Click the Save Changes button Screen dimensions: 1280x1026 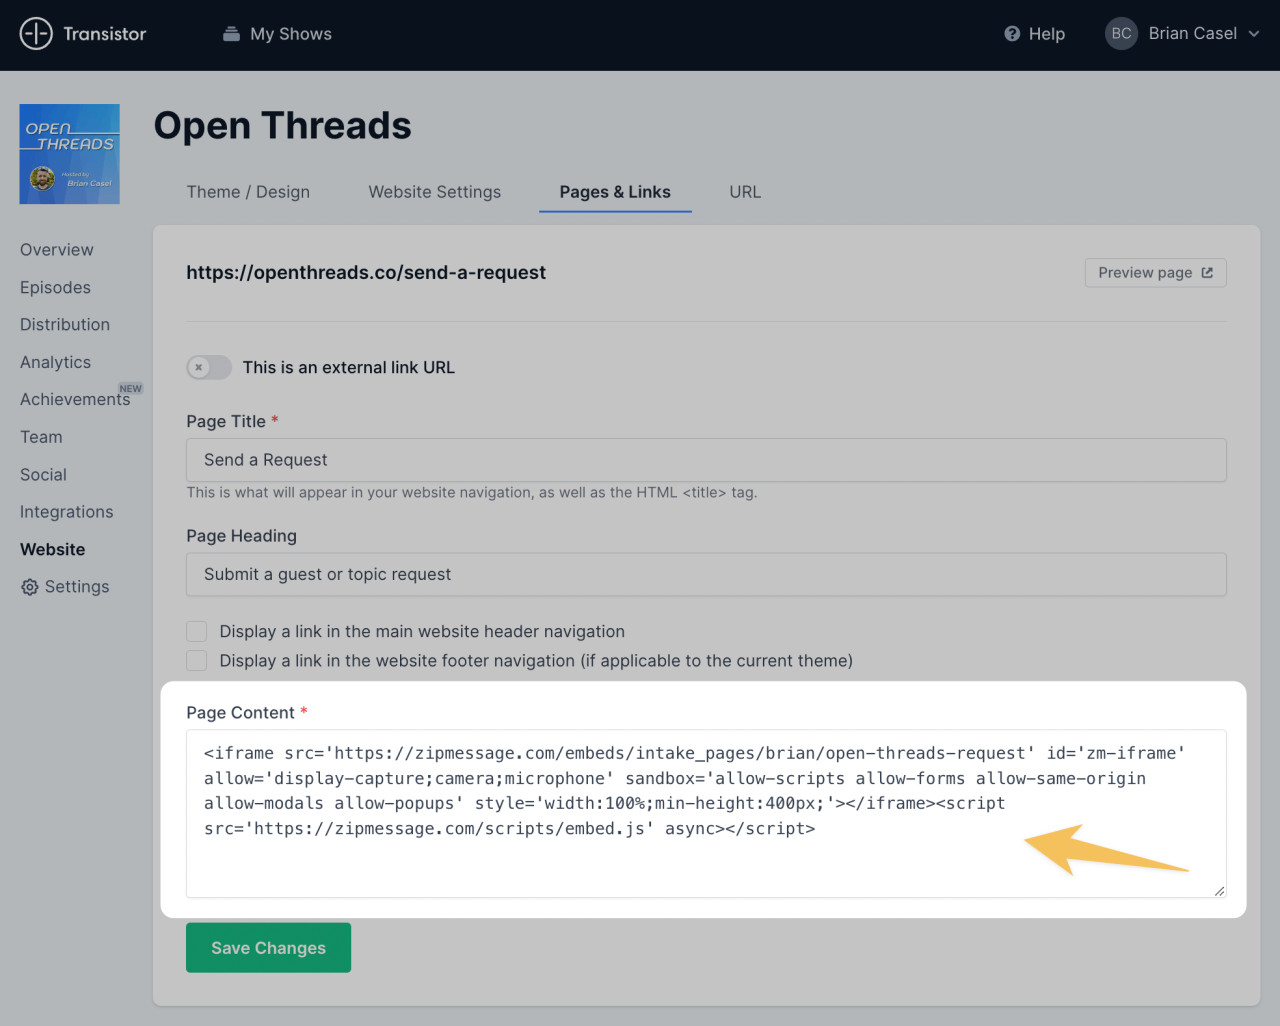(x=268, y=947)
